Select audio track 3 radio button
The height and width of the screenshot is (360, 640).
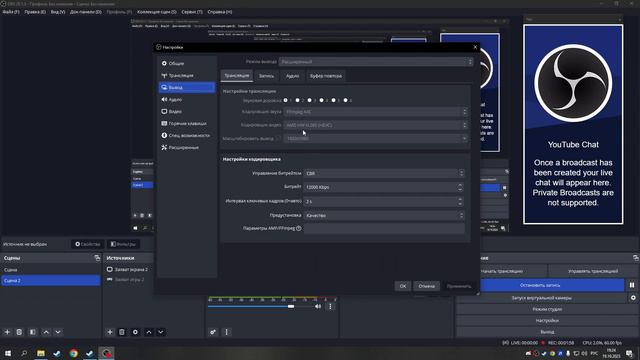pos(309,100)
